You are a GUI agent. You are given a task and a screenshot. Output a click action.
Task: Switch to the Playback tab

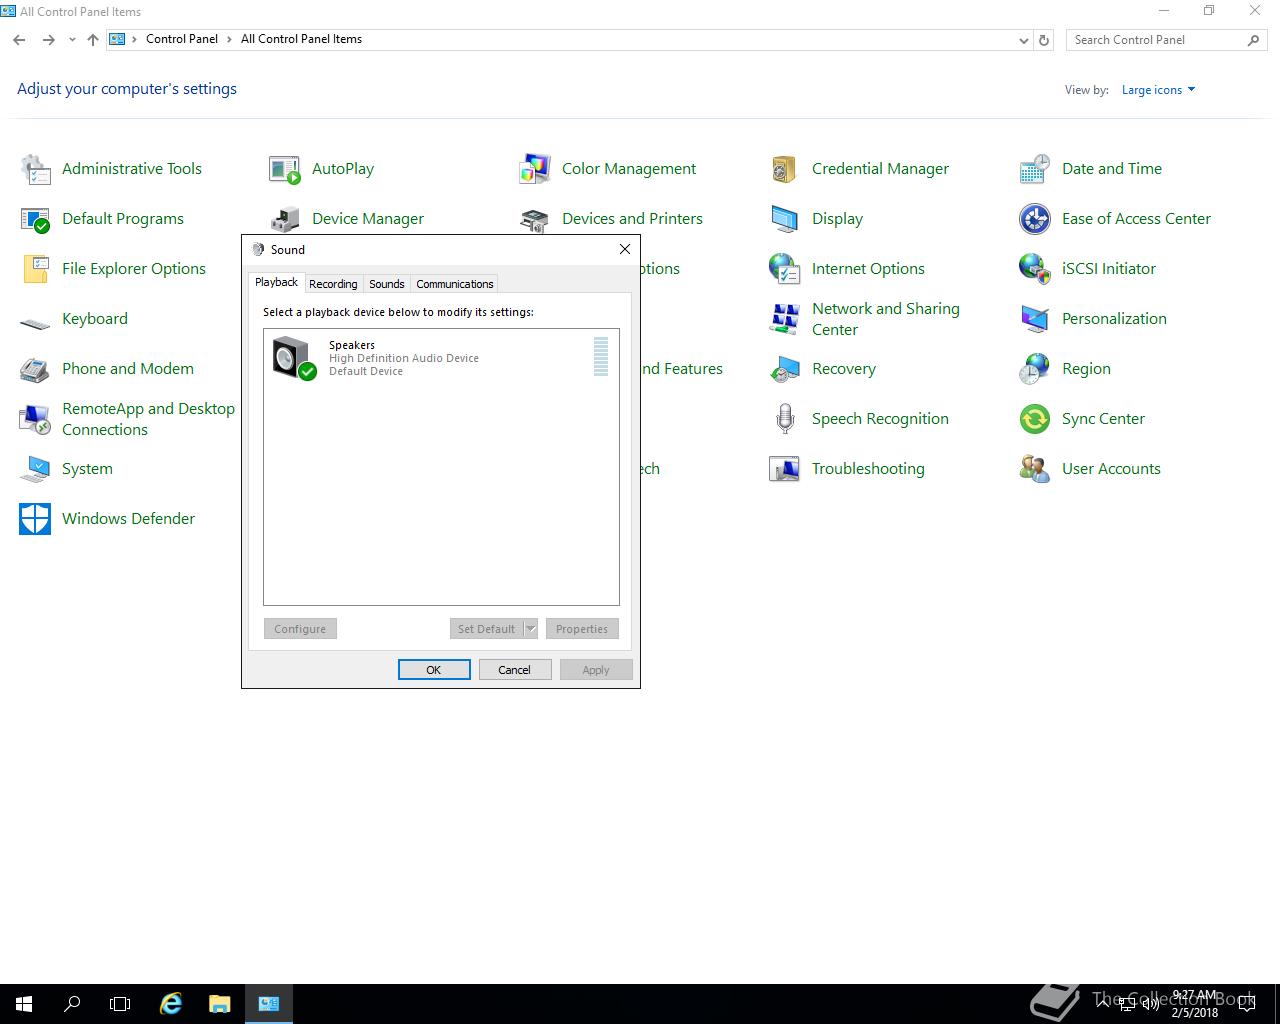276,282
